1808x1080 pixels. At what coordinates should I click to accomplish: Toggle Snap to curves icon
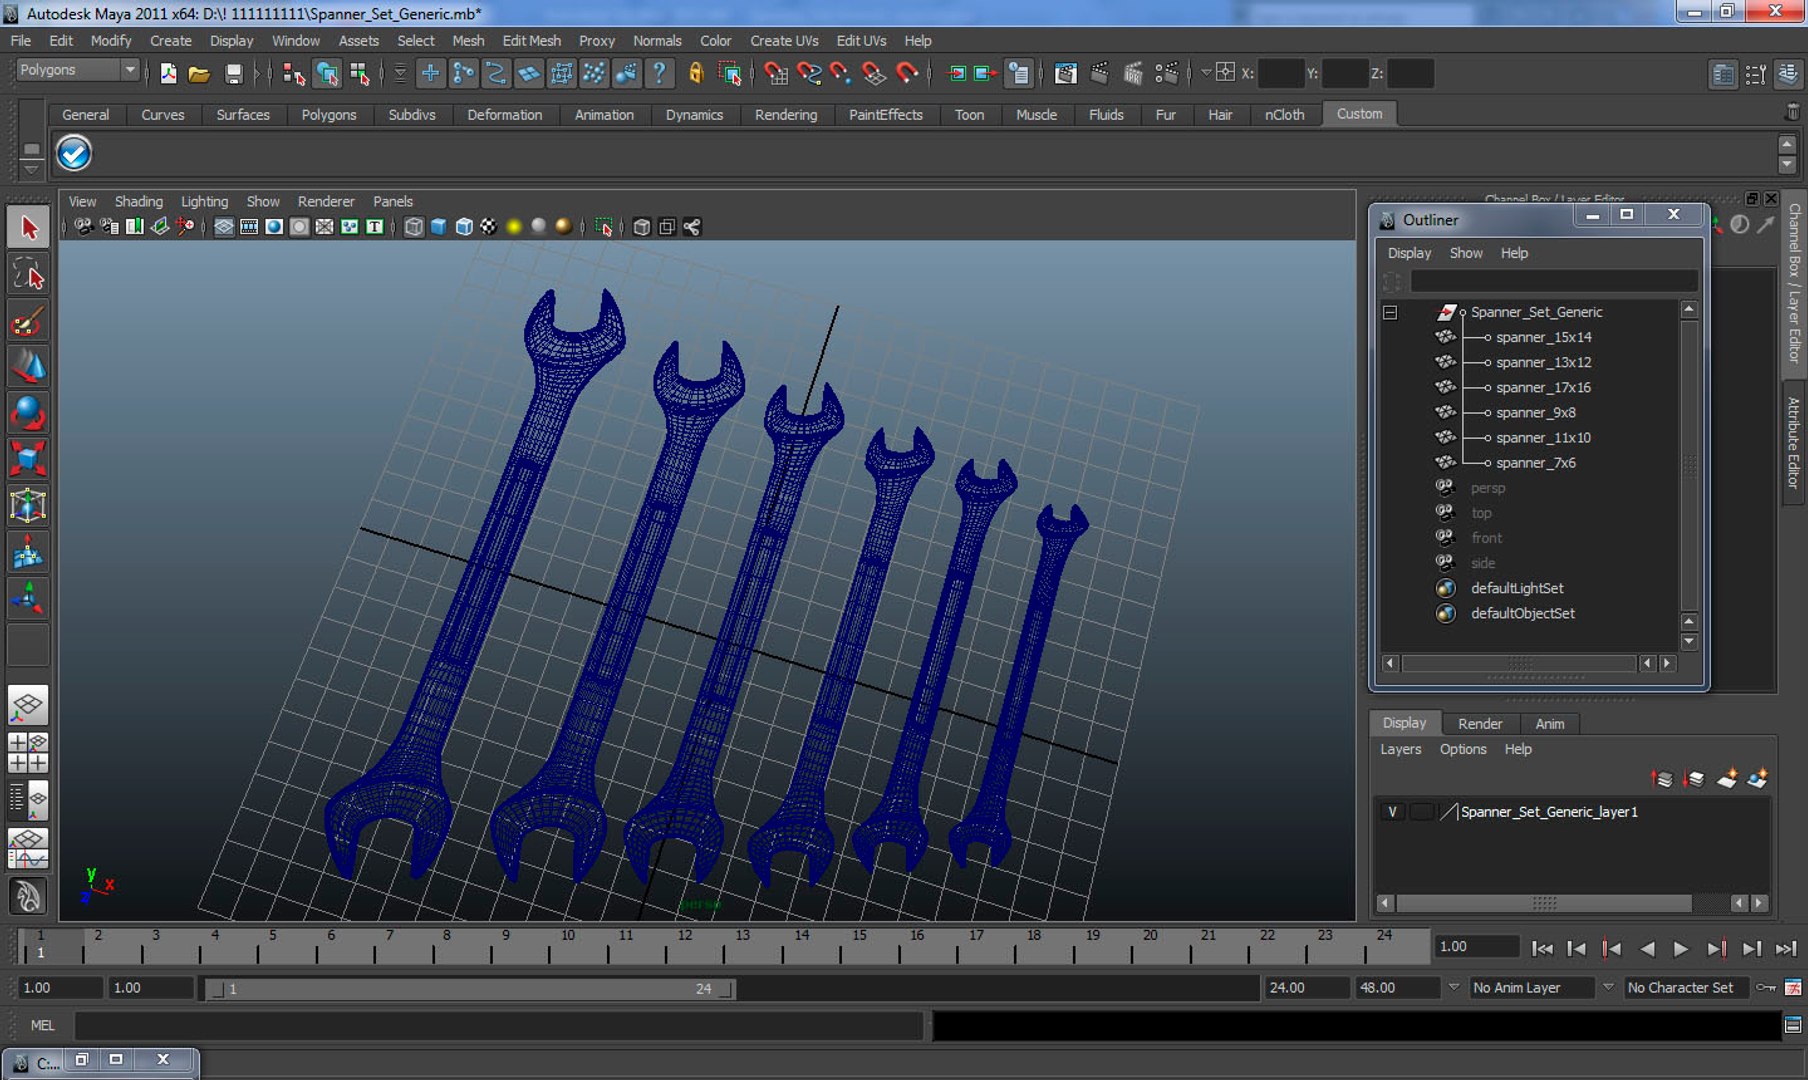click(x=808, y=73)
